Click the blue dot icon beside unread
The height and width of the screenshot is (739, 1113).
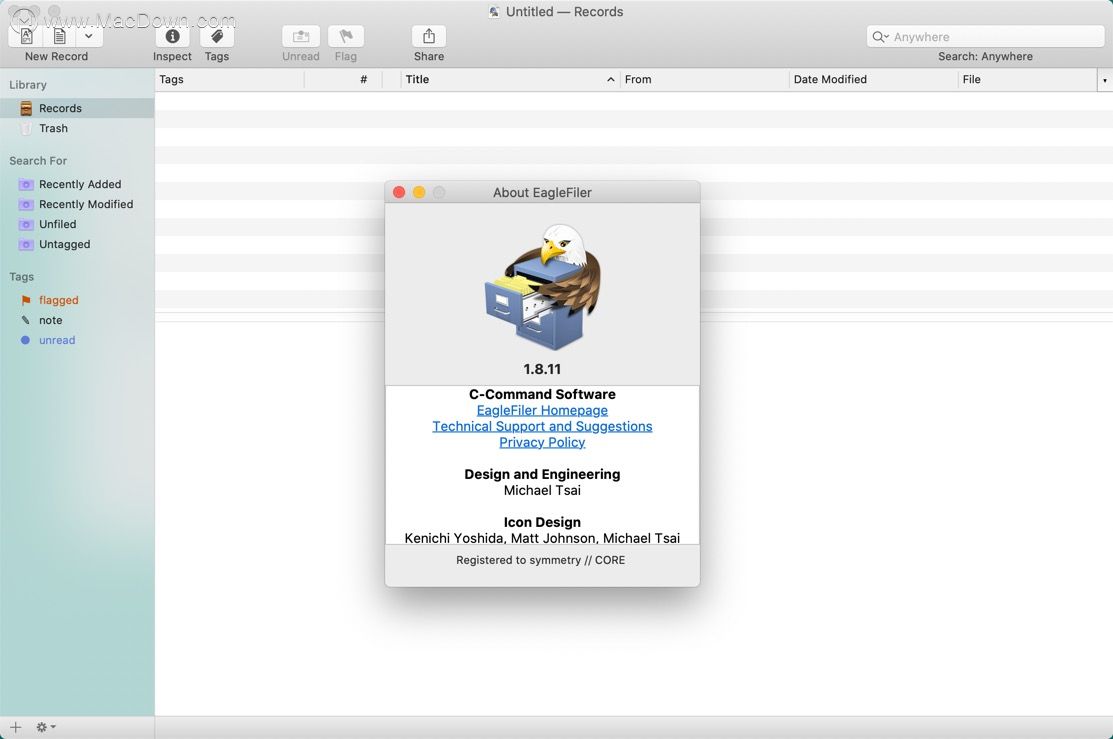click(x=26, y=340)
